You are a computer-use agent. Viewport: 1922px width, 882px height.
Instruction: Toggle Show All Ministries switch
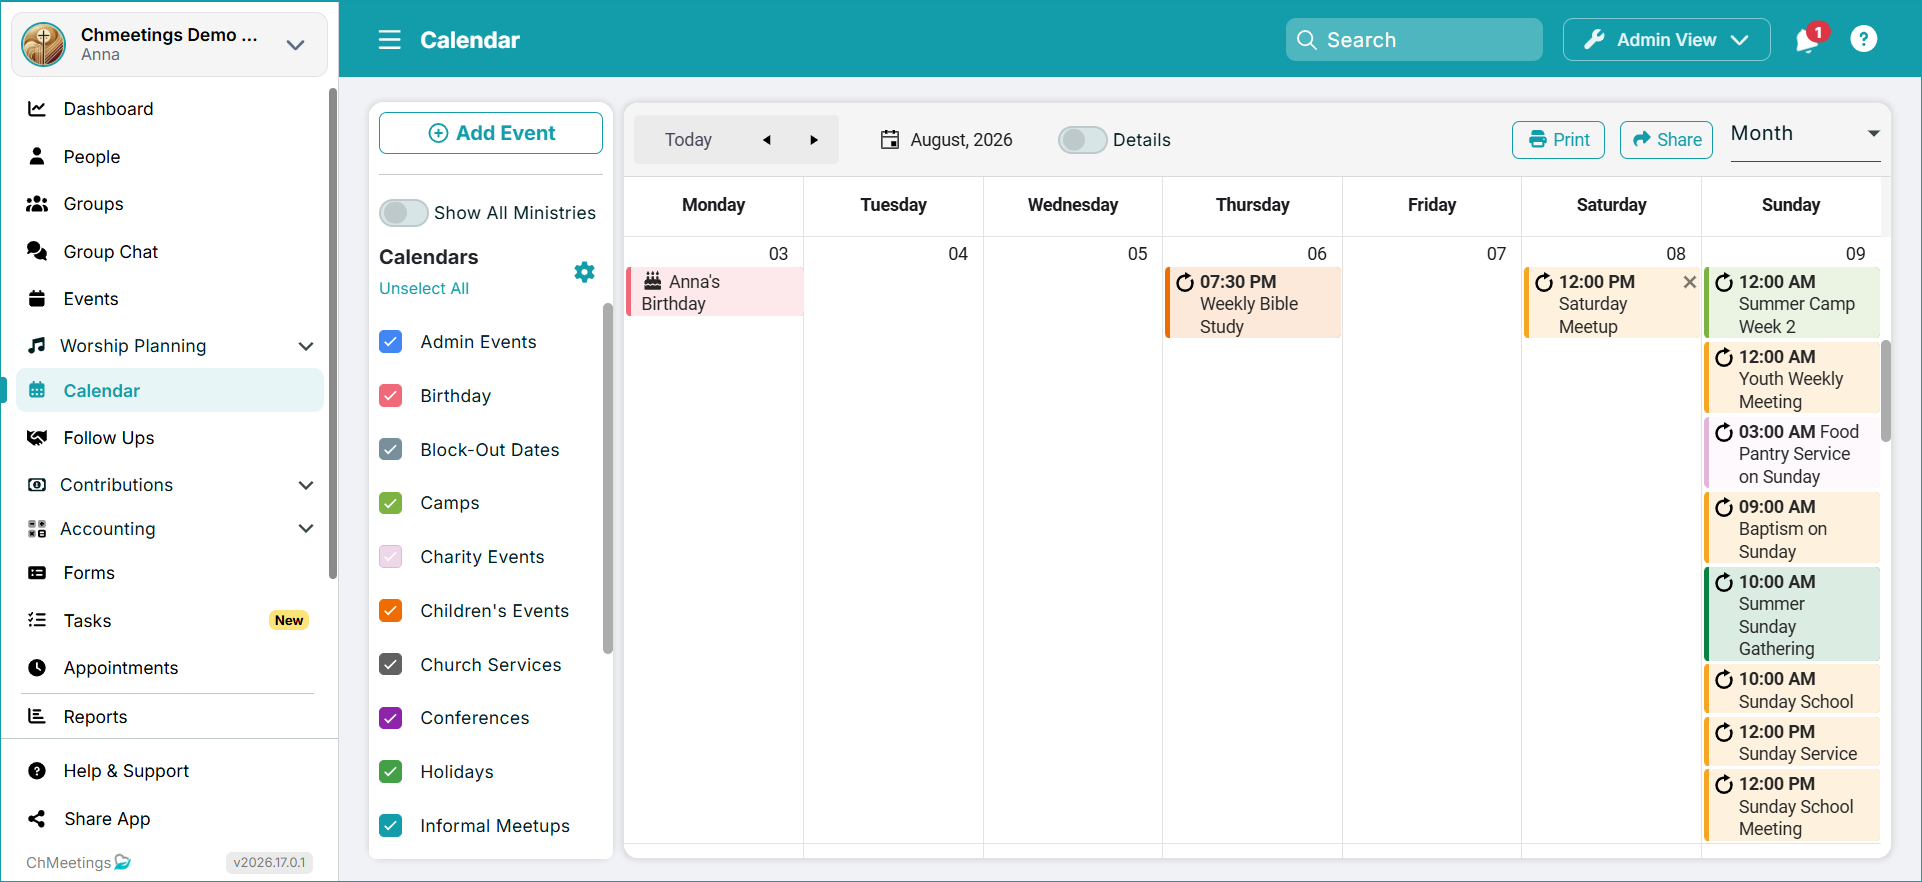coord(403,213)
